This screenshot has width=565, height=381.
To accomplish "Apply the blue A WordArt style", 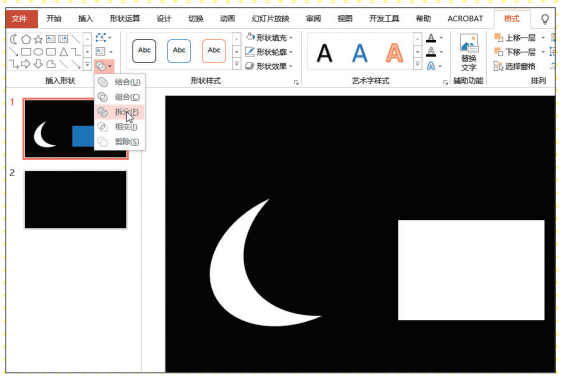I will click(x=359, y=53).
